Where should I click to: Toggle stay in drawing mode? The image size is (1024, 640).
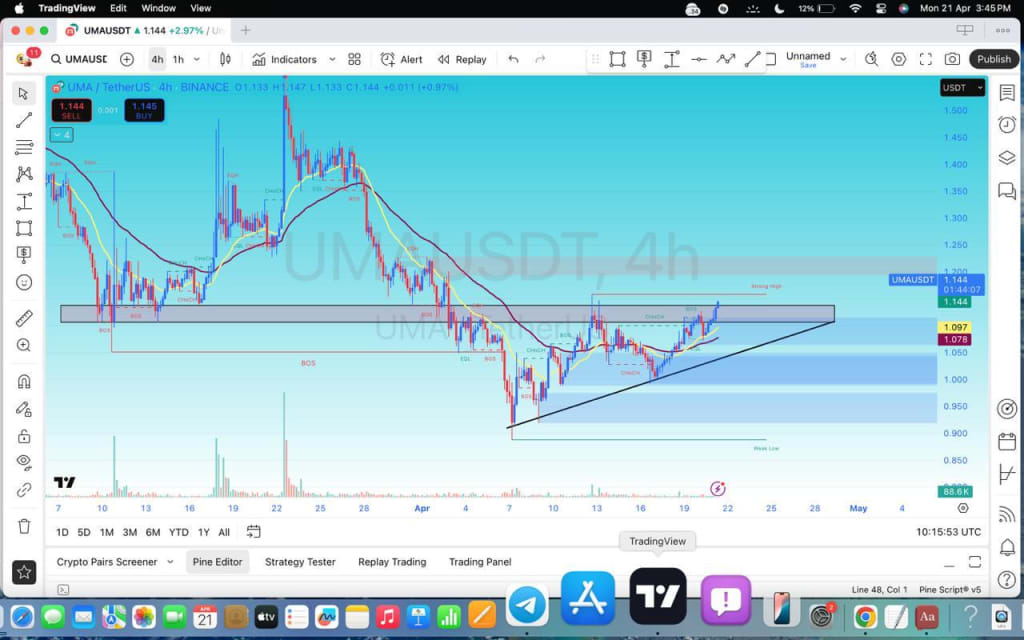click(x=24, y=409)
